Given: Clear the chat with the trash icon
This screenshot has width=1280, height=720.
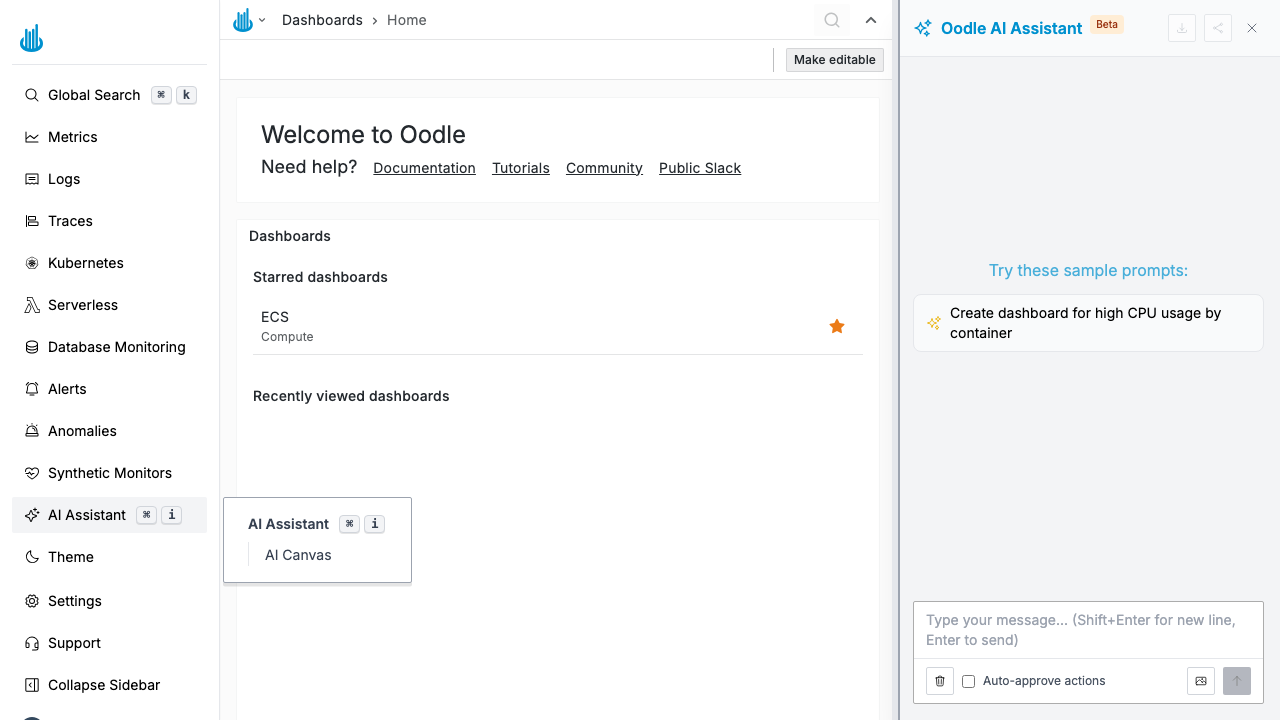Looking at the screenshot, I should (939, 681).
